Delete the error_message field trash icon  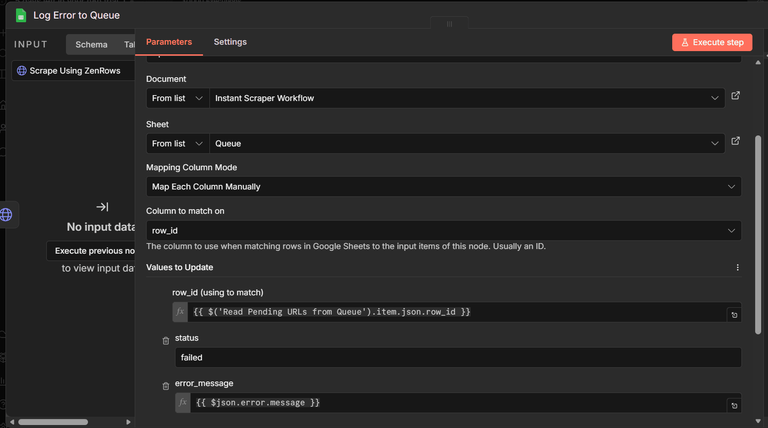tap(166, 386)
